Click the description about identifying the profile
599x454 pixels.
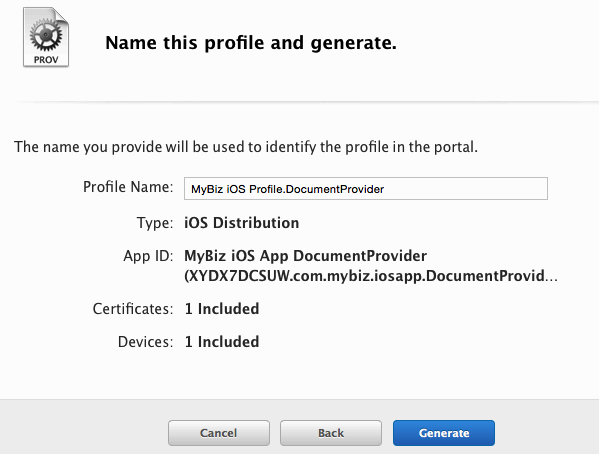point(246,147)
